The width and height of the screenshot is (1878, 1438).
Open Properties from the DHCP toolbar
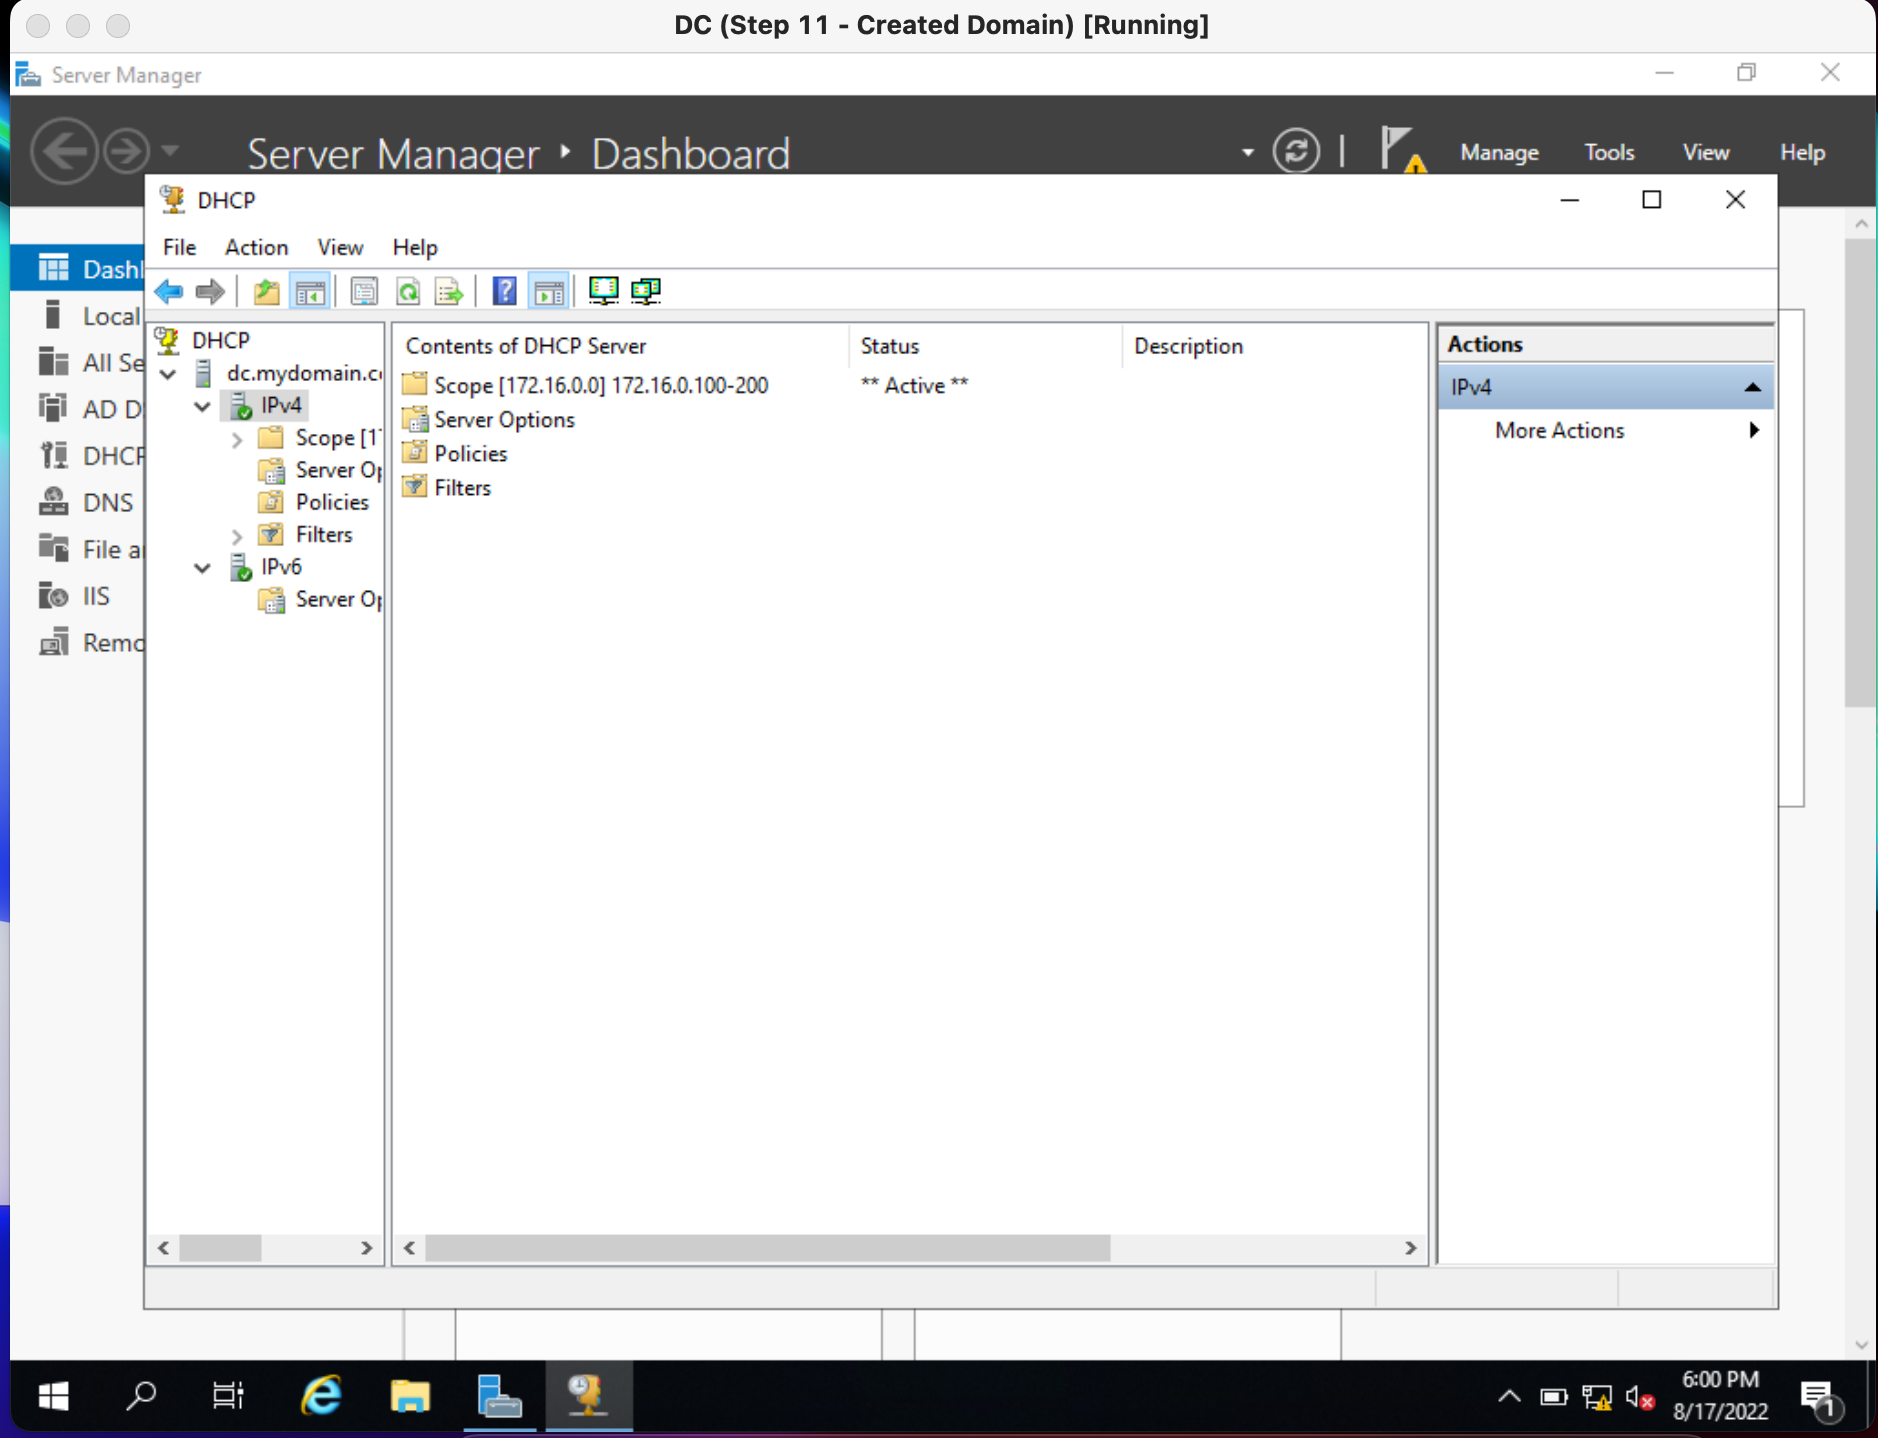364,291
